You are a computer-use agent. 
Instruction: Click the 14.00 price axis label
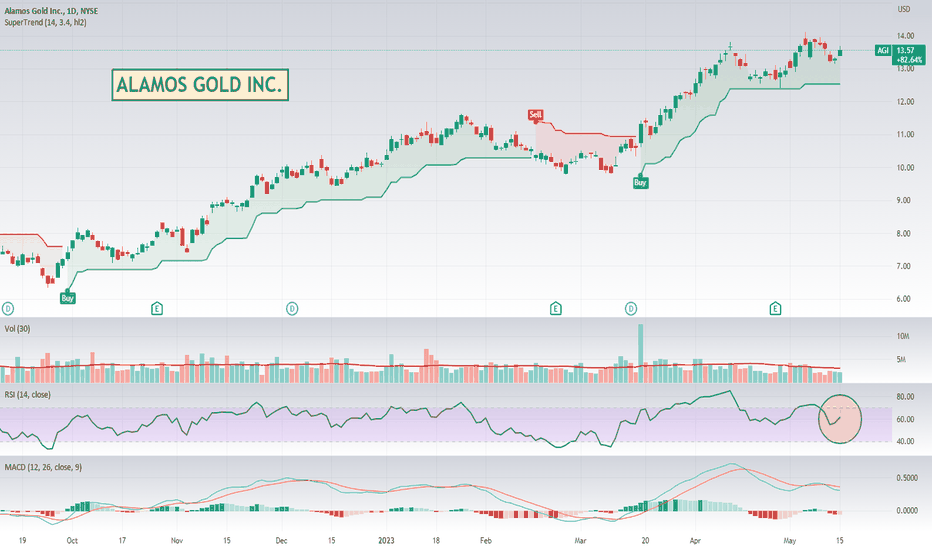[905, 36]
